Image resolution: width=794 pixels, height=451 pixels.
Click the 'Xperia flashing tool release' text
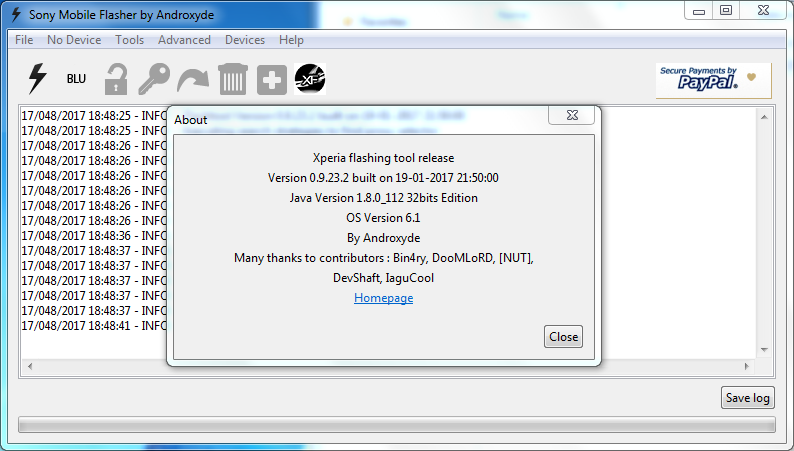[x=383, y=158]
